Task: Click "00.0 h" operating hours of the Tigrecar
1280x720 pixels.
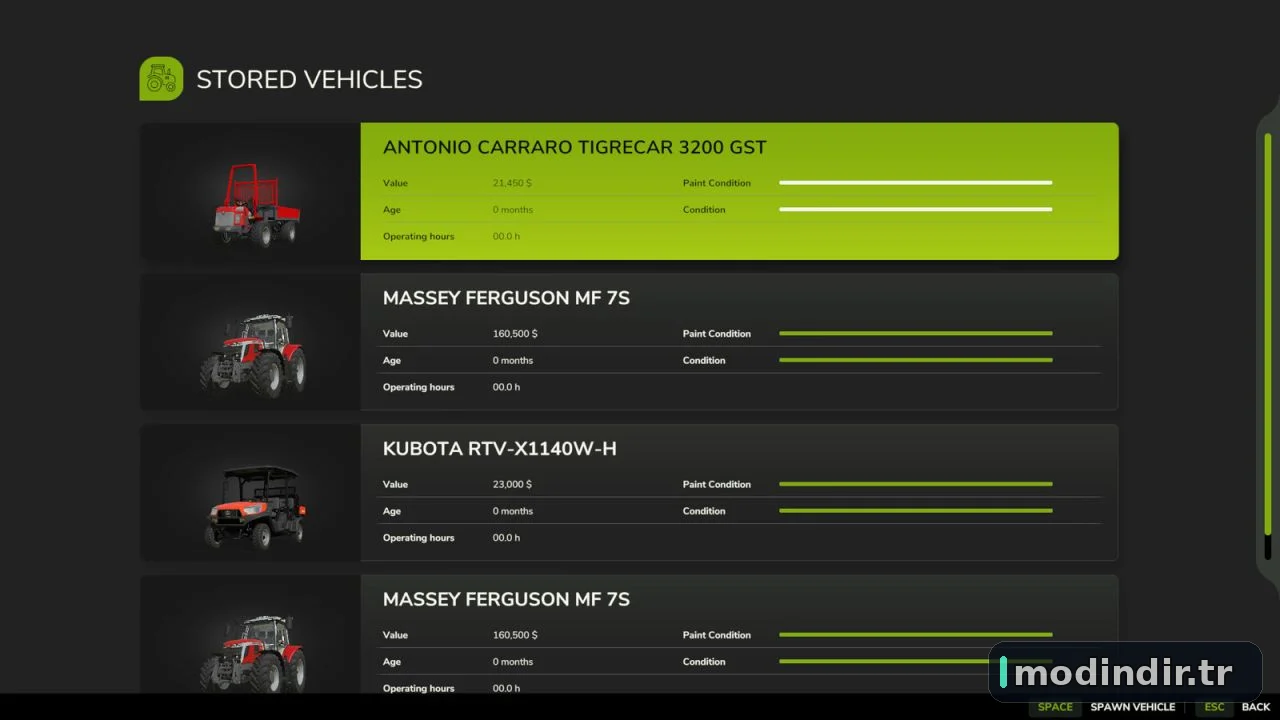Action: tap(506, 237)
